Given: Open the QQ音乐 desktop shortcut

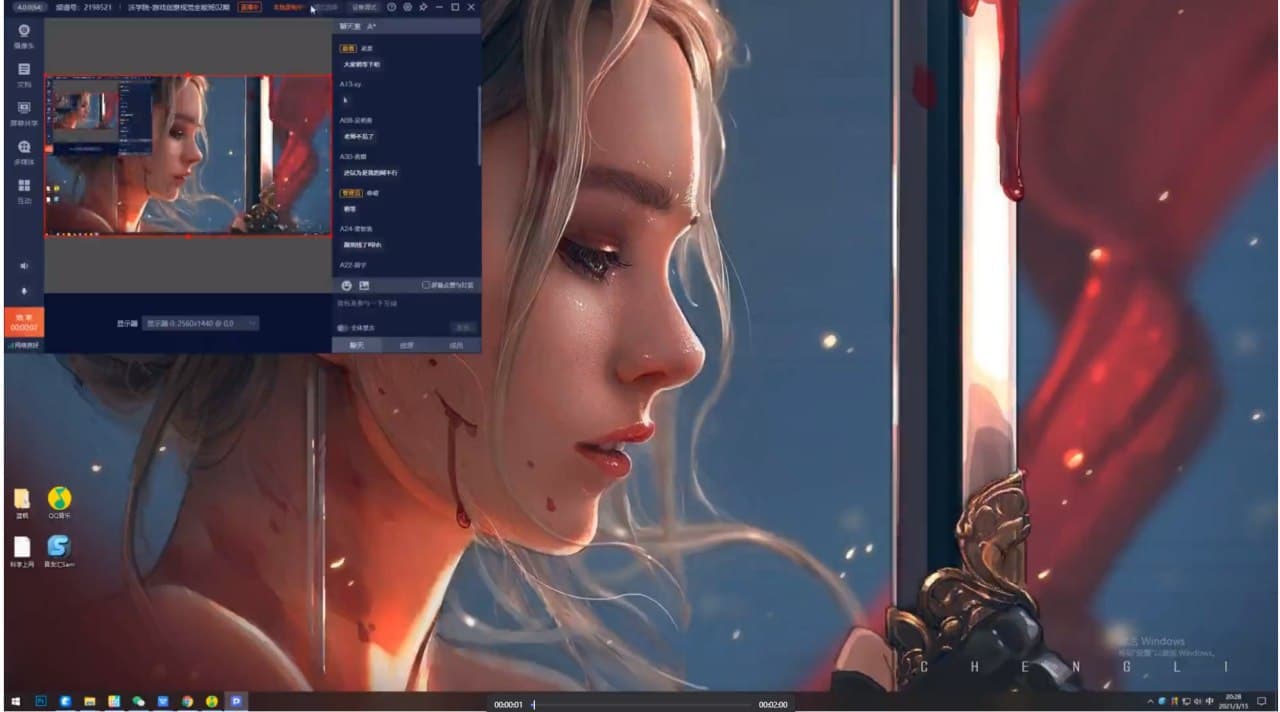Looking at the screenshot, I should point(60,504).
